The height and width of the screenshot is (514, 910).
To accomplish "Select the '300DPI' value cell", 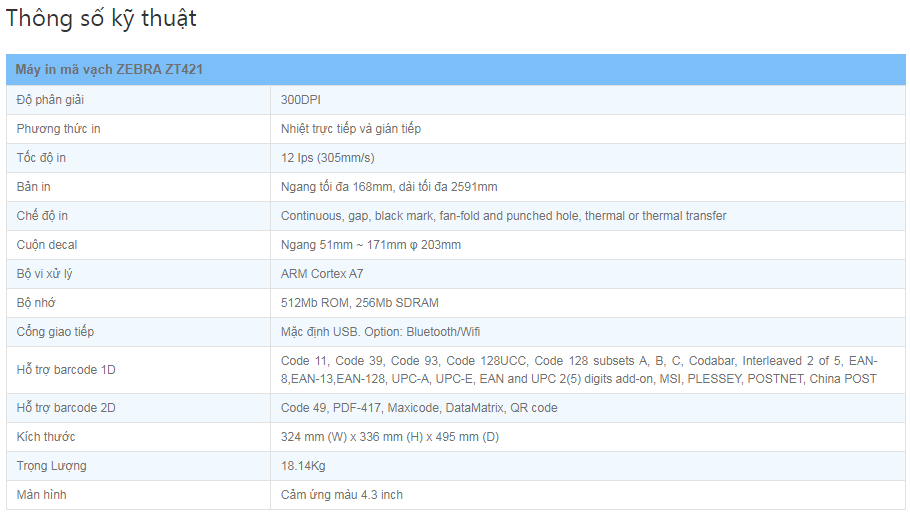I will point(301,100).
